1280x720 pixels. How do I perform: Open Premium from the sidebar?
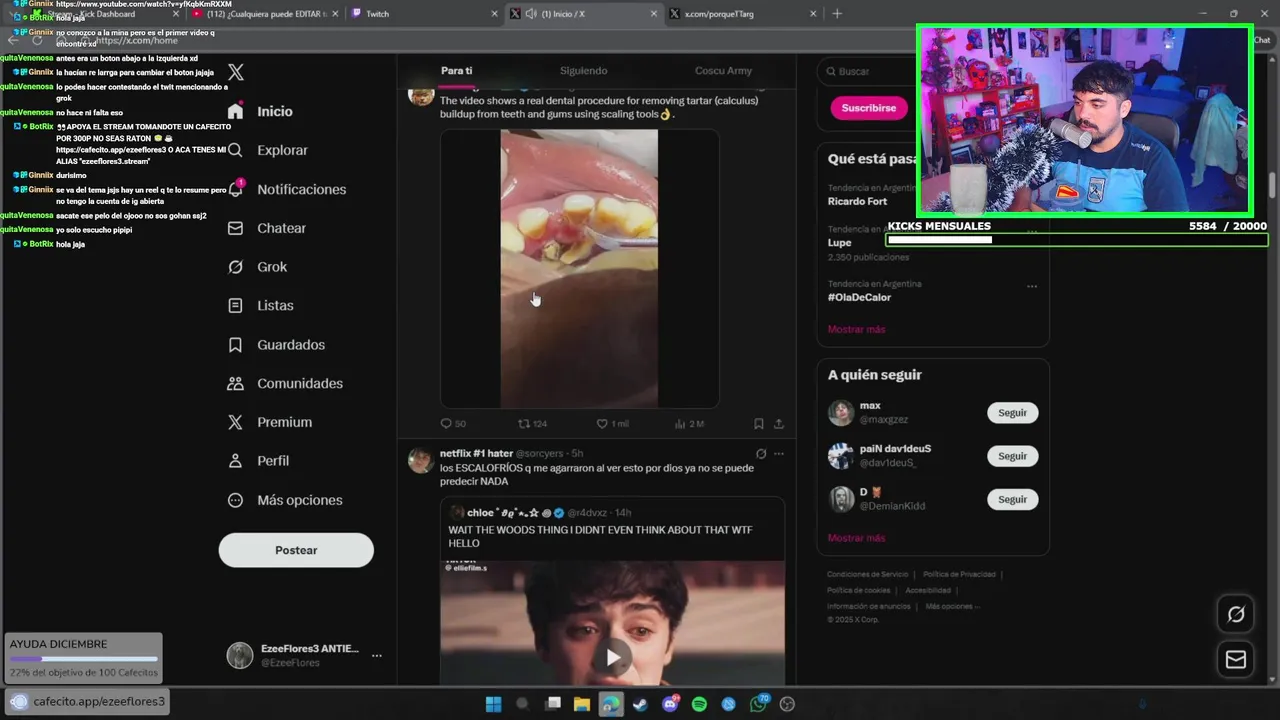coord(270,422)
